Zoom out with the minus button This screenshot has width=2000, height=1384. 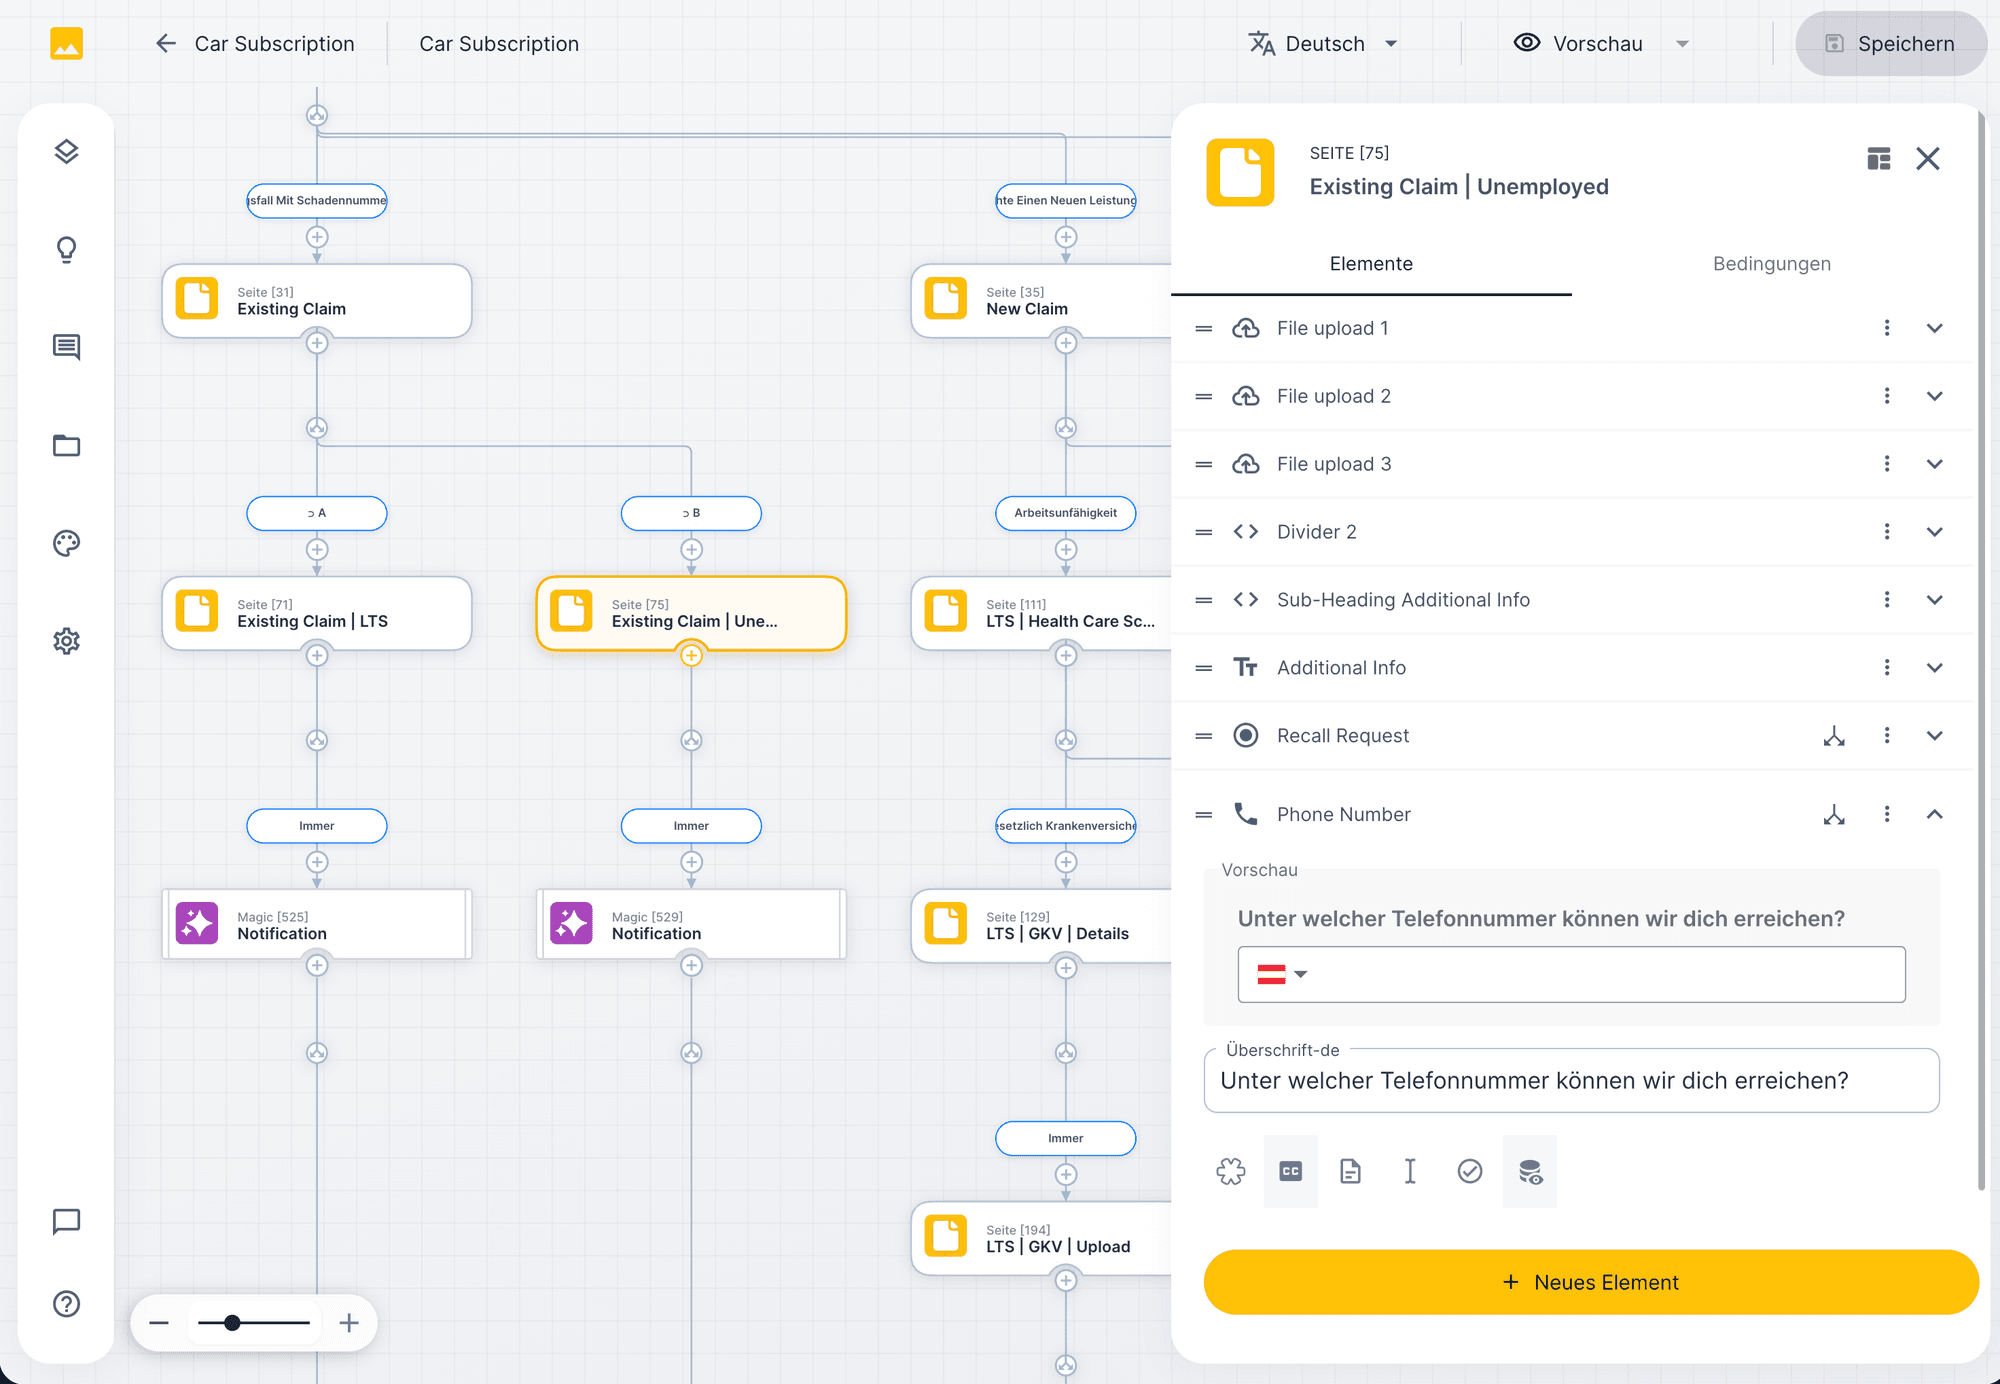tap(159, 1323)
